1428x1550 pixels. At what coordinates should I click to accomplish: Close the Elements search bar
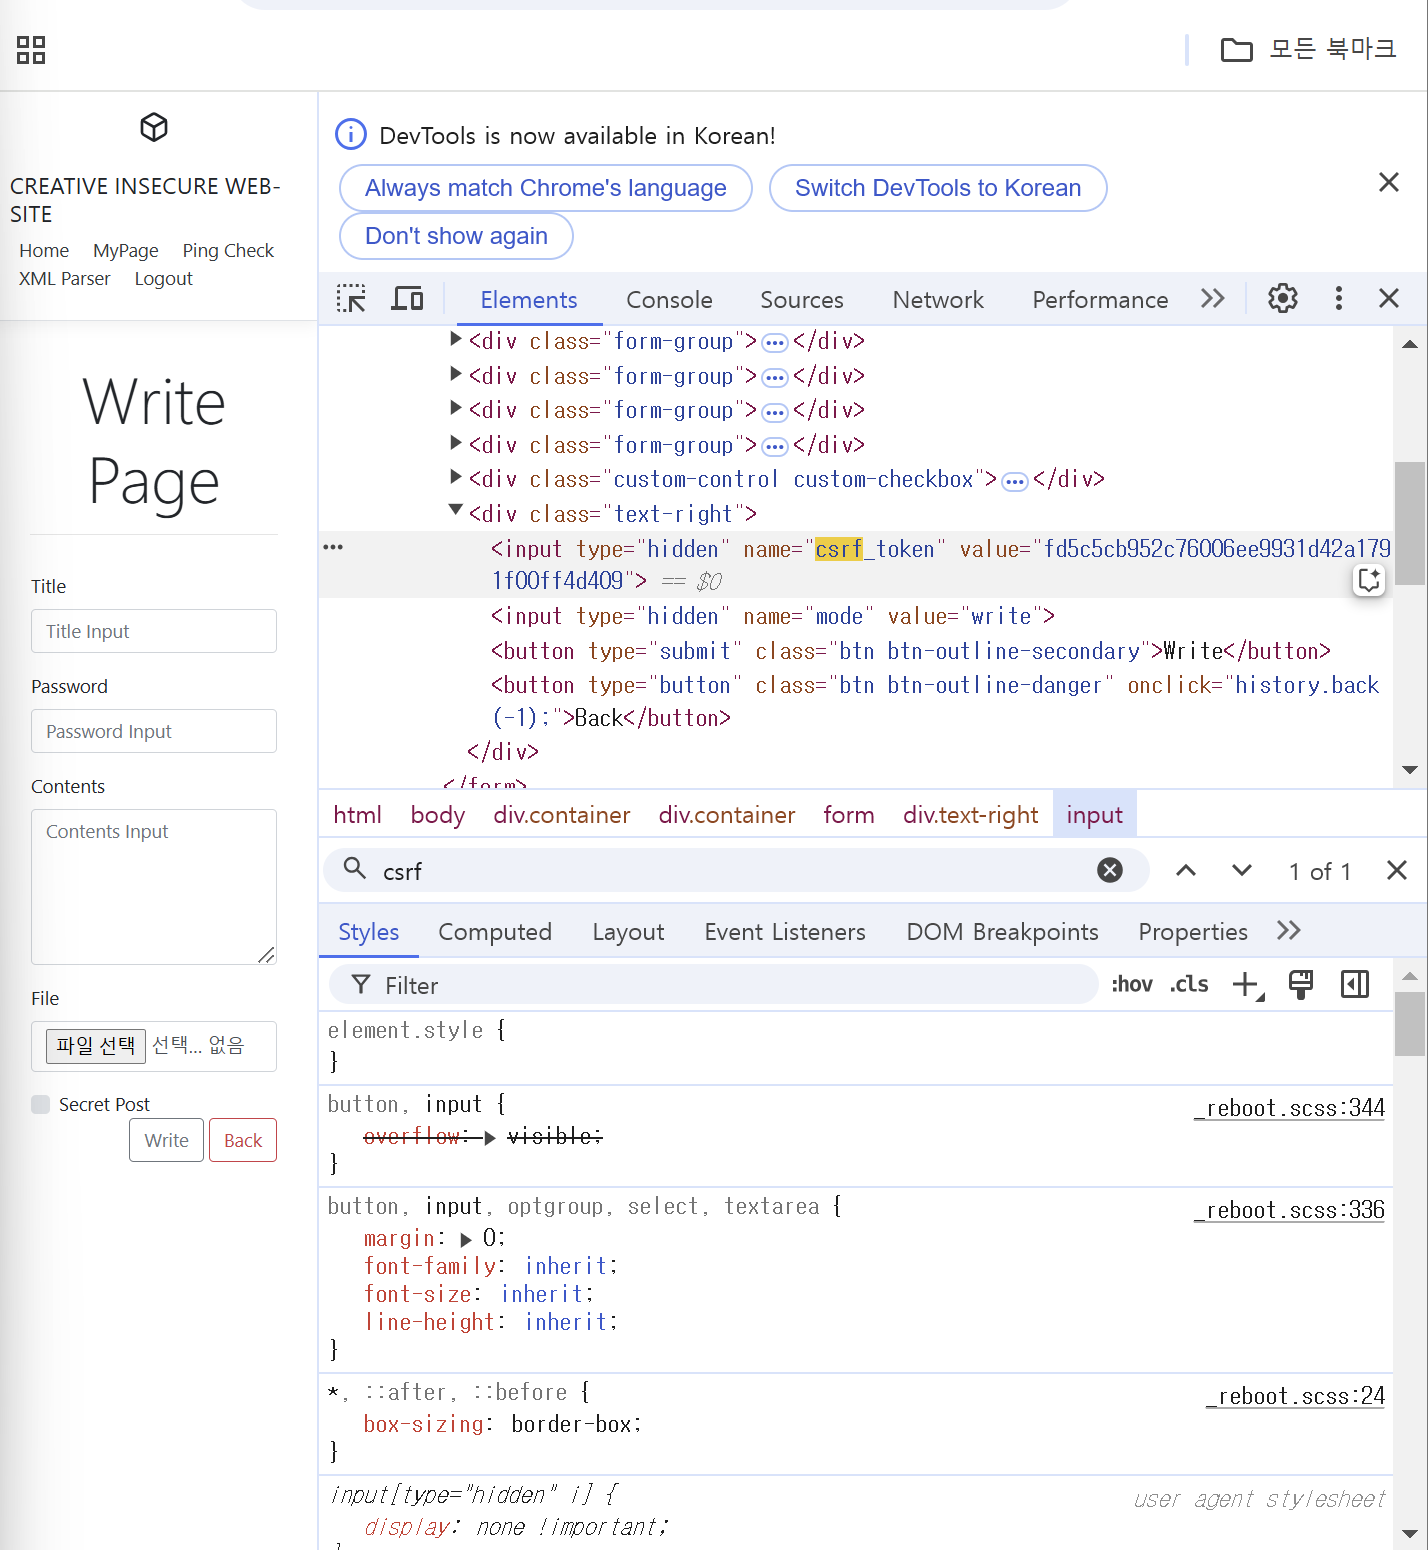coord(1397,870)
